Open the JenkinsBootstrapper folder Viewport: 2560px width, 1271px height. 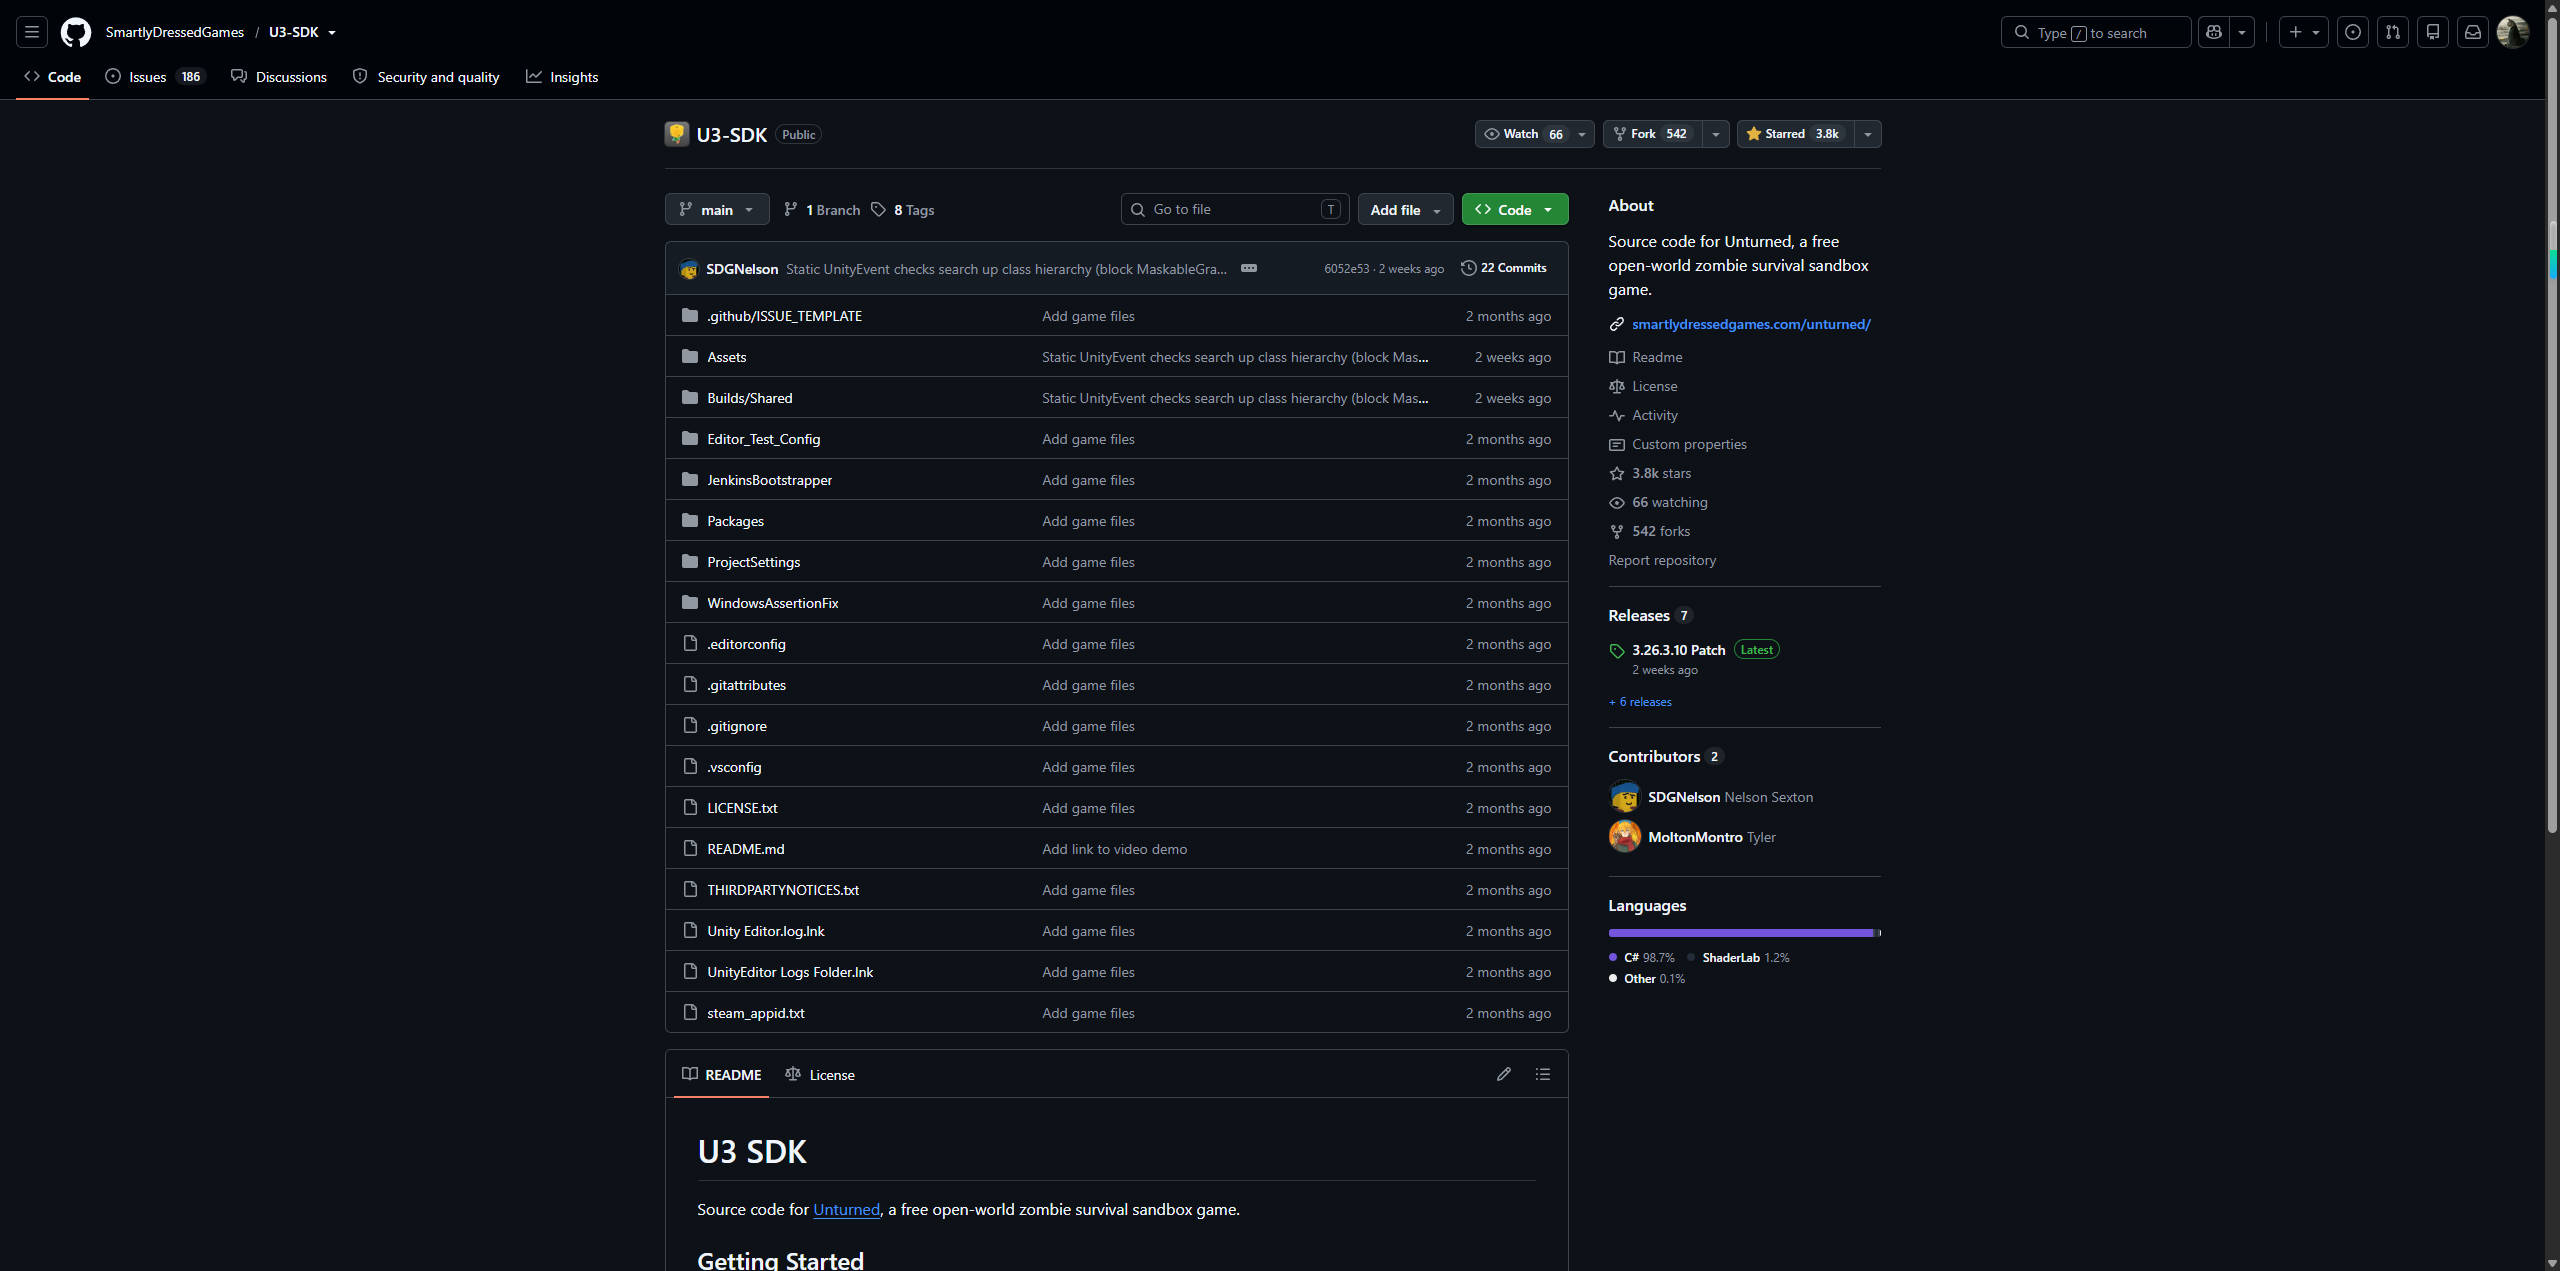(770, 480)
